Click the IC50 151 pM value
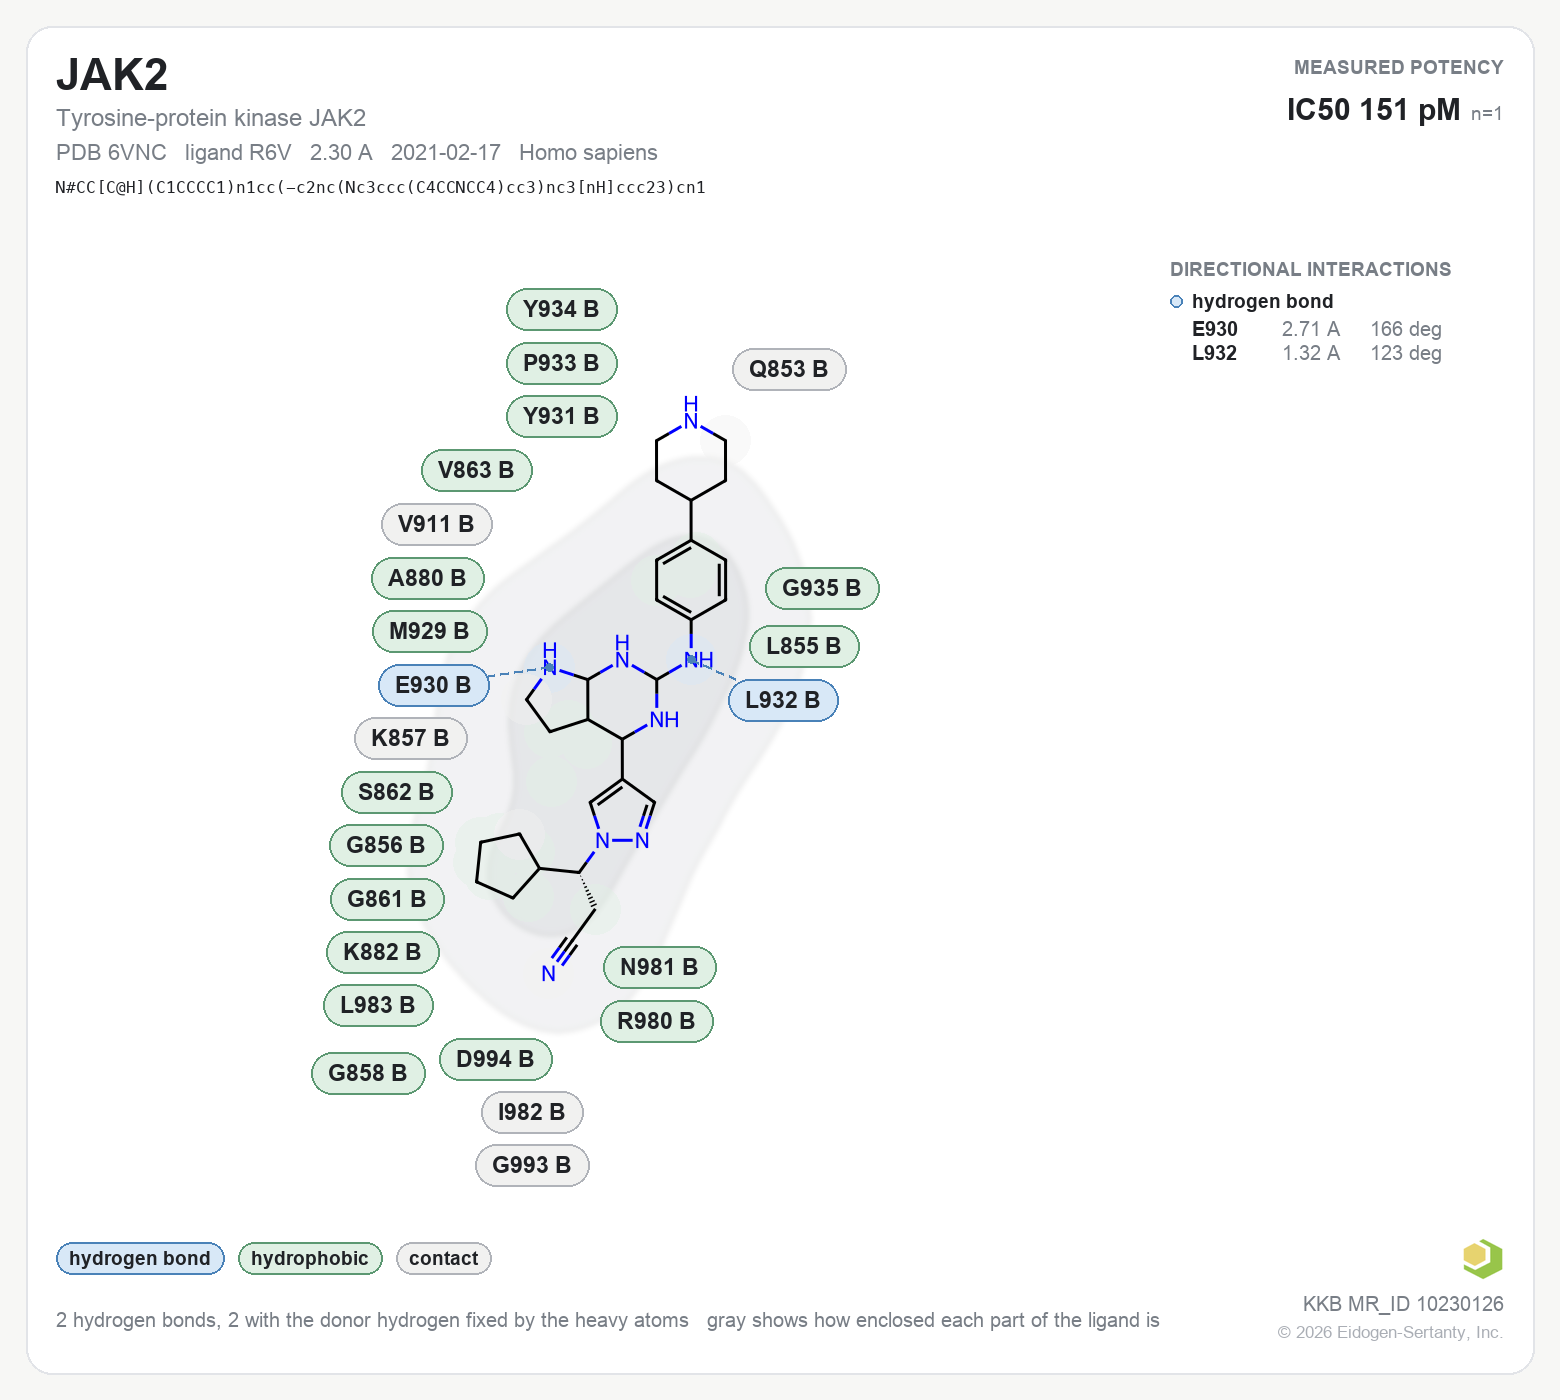 (x=1373, y=110)
